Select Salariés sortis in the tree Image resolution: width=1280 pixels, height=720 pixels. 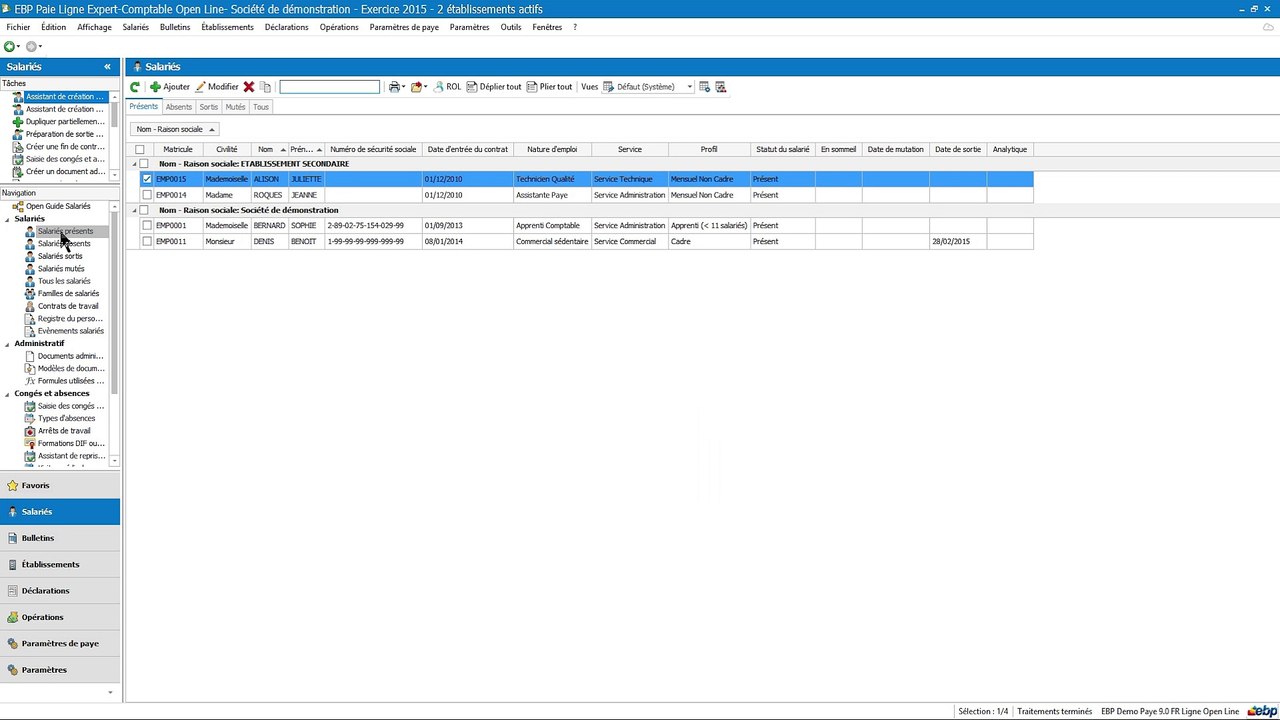60,256
